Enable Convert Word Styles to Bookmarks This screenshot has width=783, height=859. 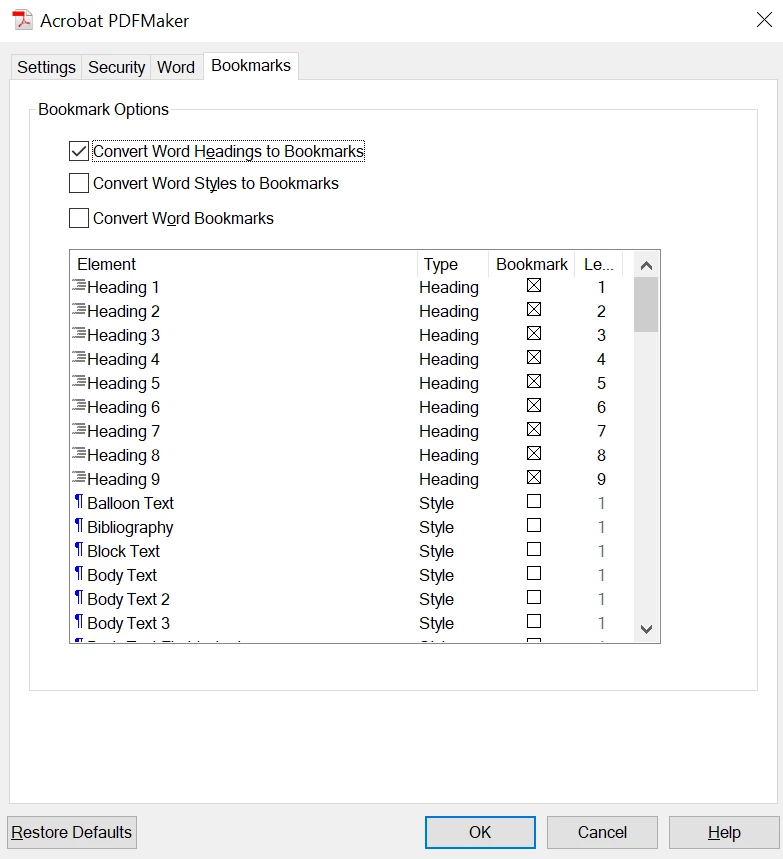(79, 183)
